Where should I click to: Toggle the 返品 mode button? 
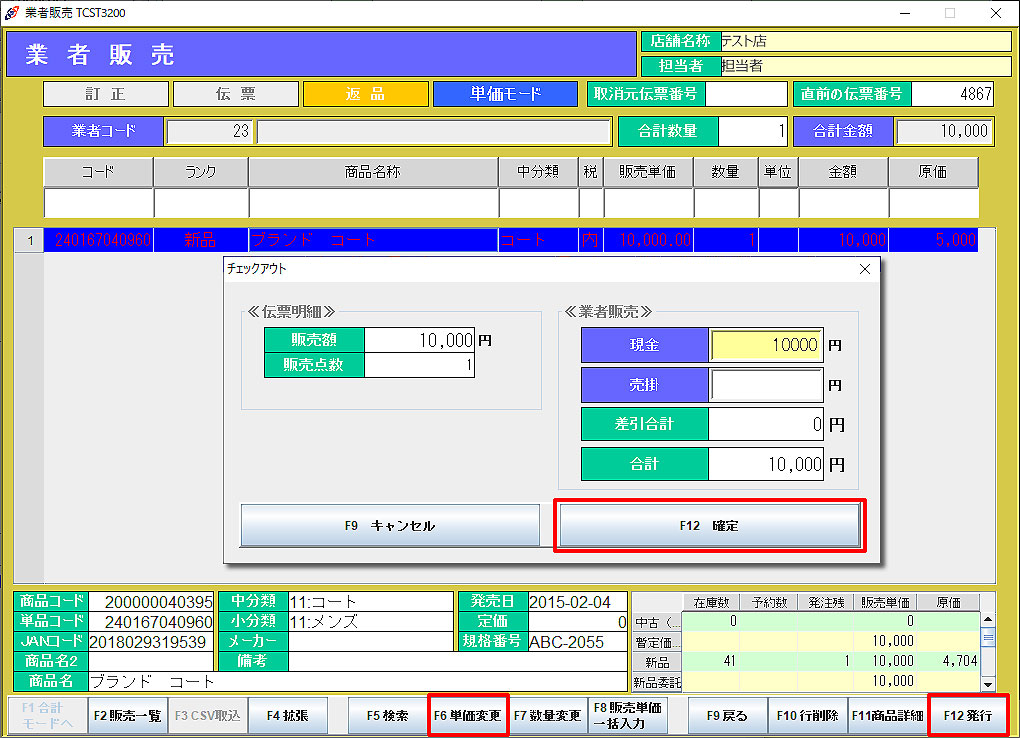[x=365, y=94]
